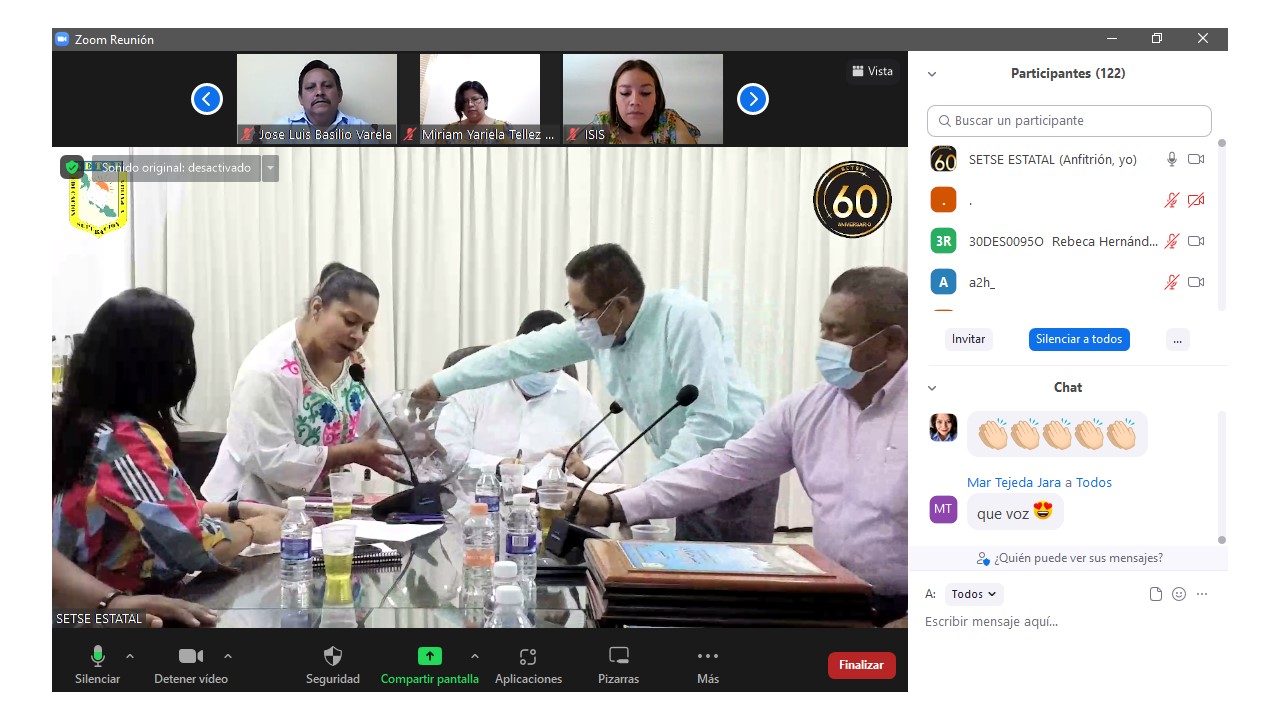Collapse the Participantes panel chevron

click(x=932, y=74)
